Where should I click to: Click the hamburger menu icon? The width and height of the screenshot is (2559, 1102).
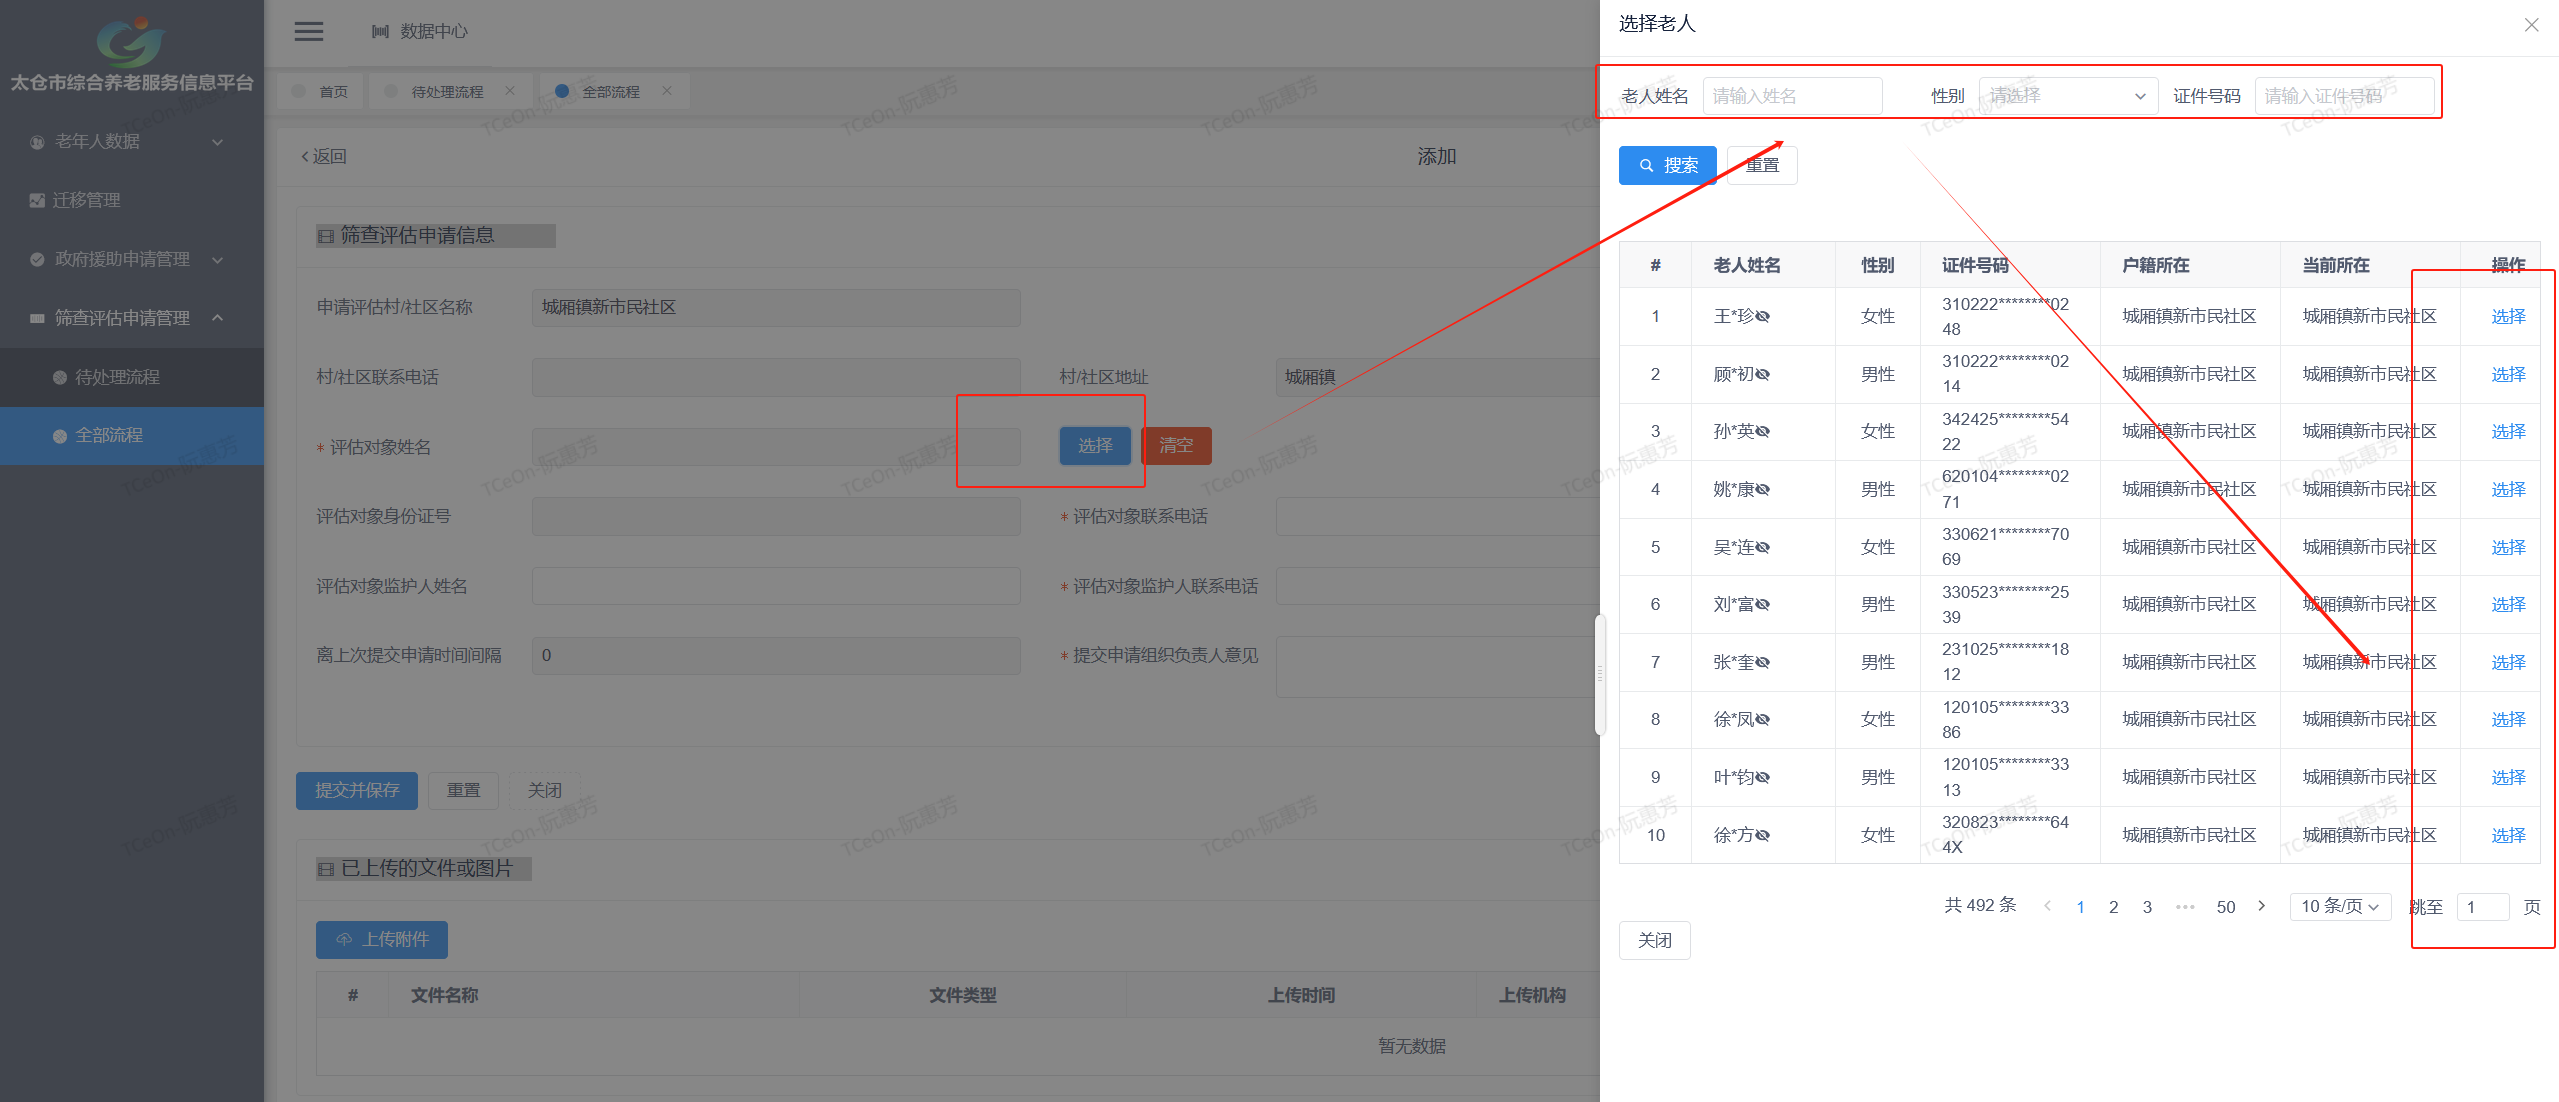308,31
